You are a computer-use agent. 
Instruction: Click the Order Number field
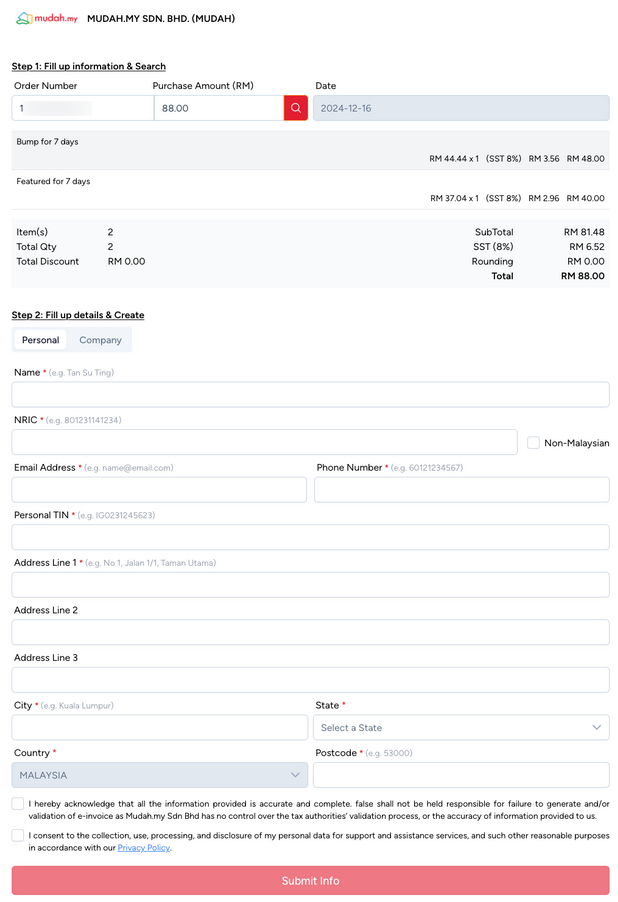coord(82,108)
